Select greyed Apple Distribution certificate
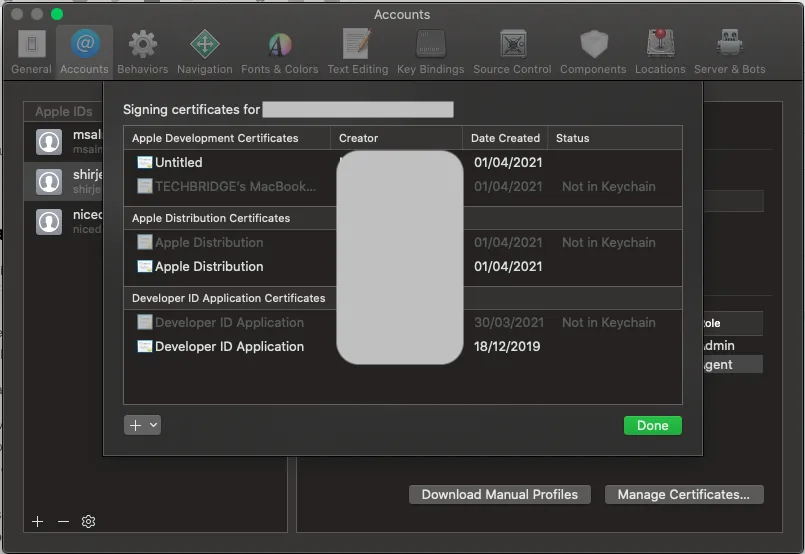 click(402, 242)
